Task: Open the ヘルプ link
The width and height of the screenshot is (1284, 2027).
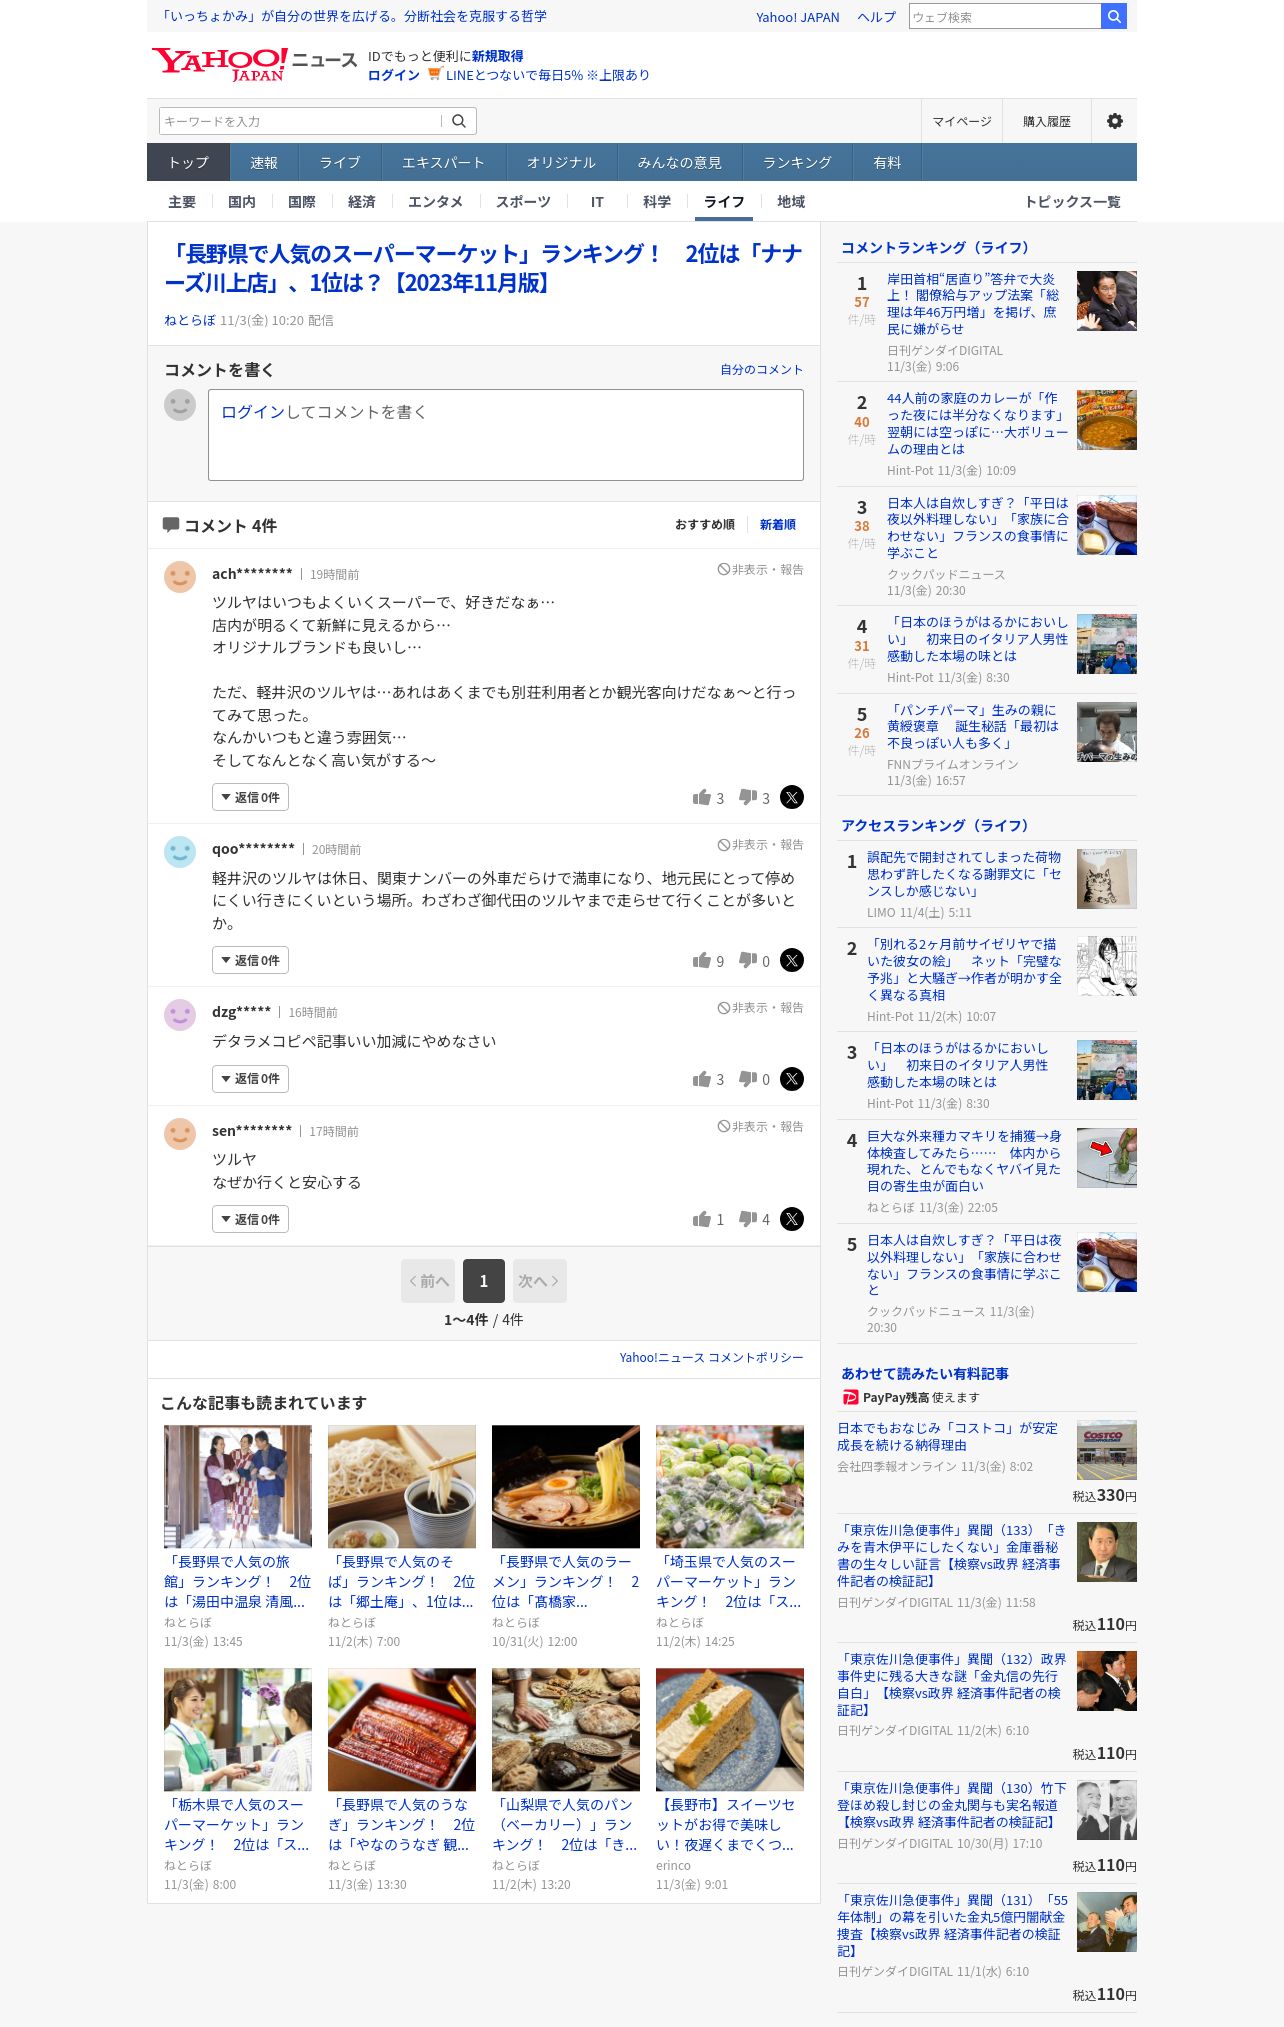Action: tap(876, 17)
